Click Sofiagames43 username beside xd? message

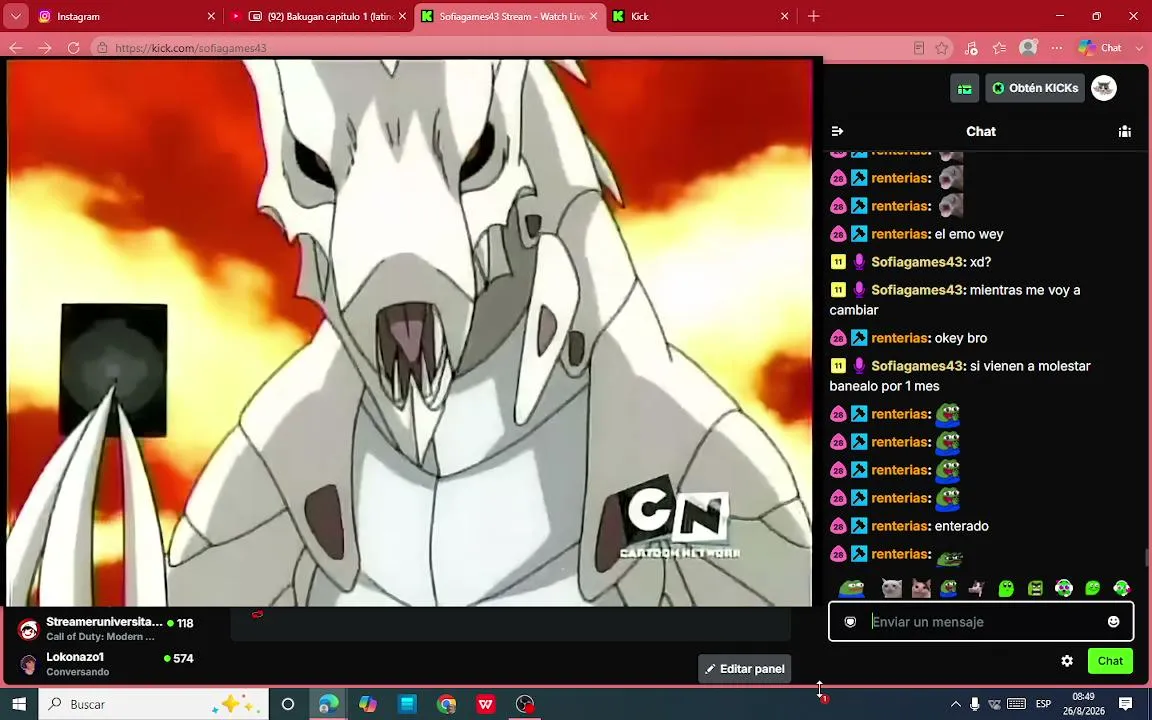point(917,262)
